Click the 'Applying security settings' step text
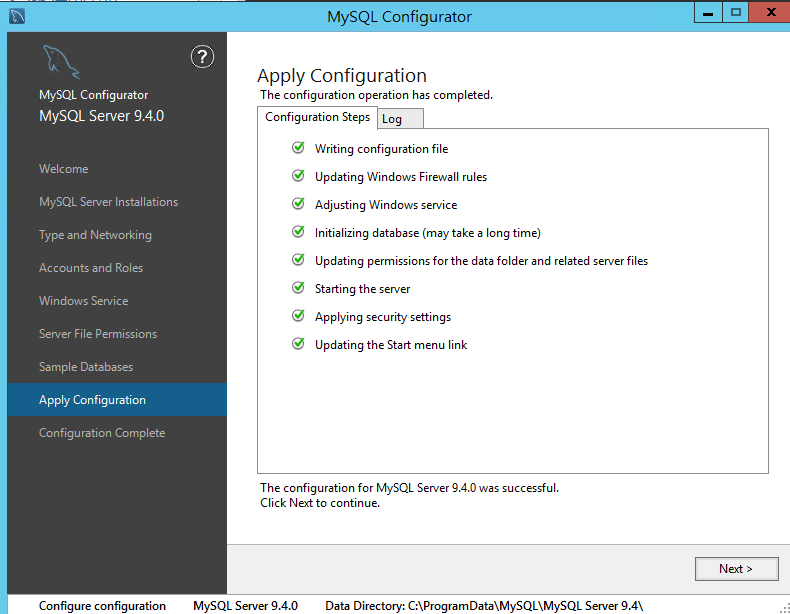 pyautogui.click(x=383, y=317)
